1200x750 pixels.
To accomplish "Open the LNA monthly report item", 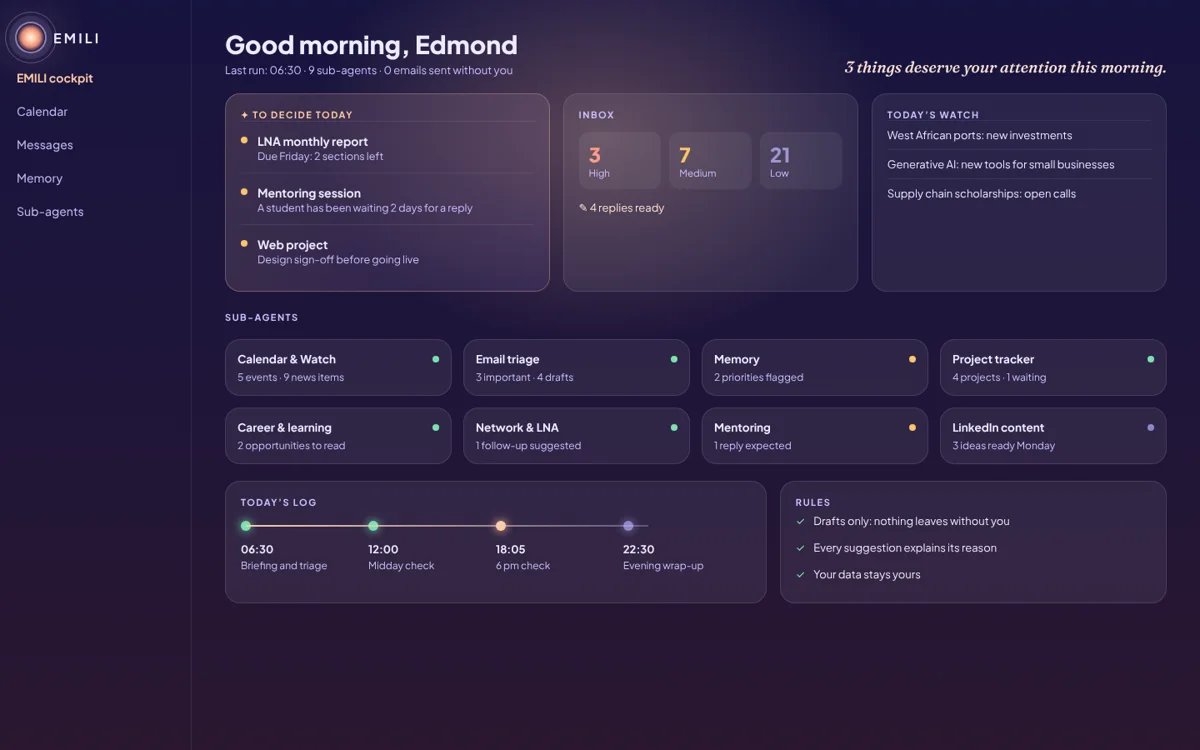I will pos(387,148).
